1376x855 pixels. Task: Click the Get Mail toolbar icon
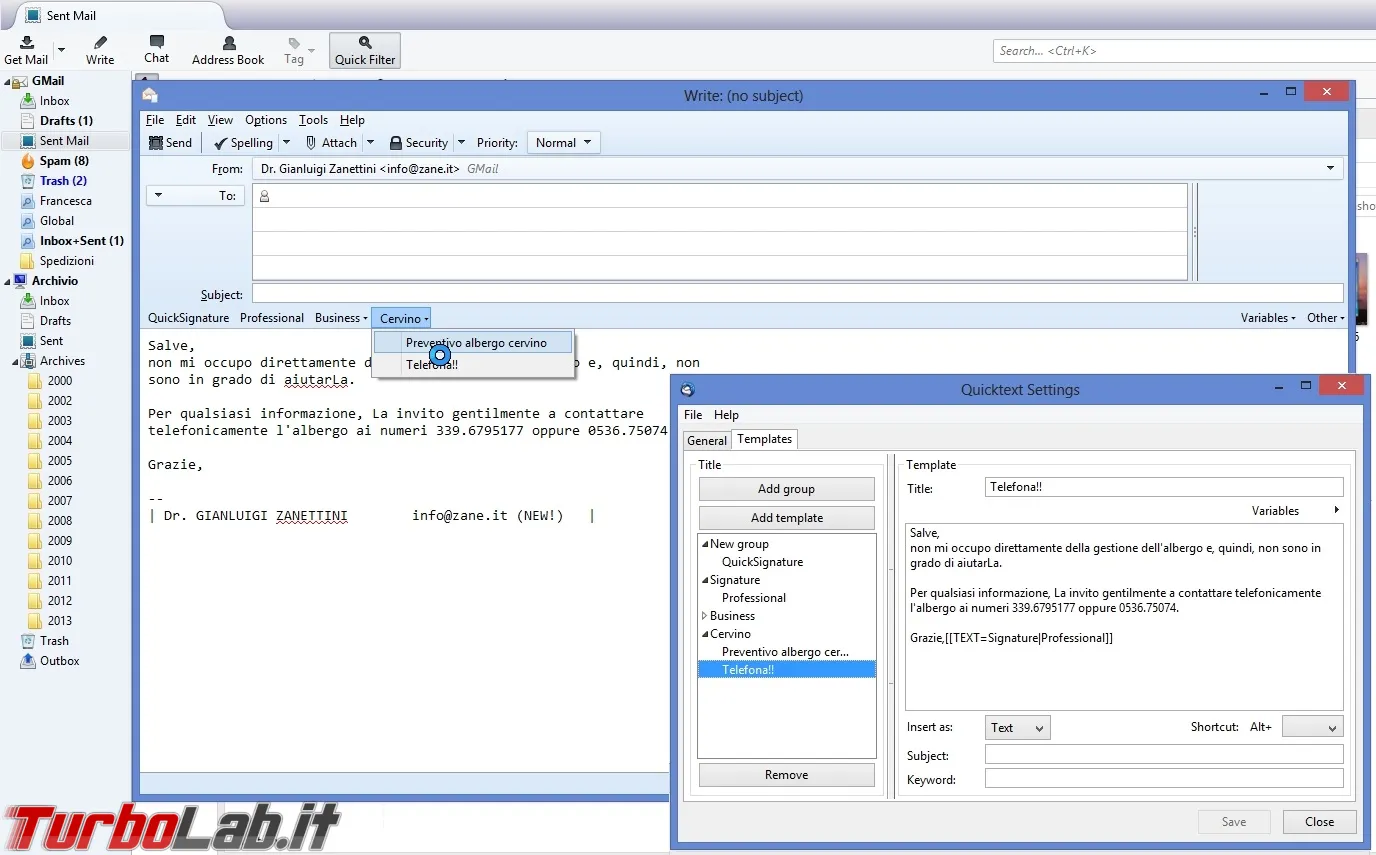coord(26,50)
